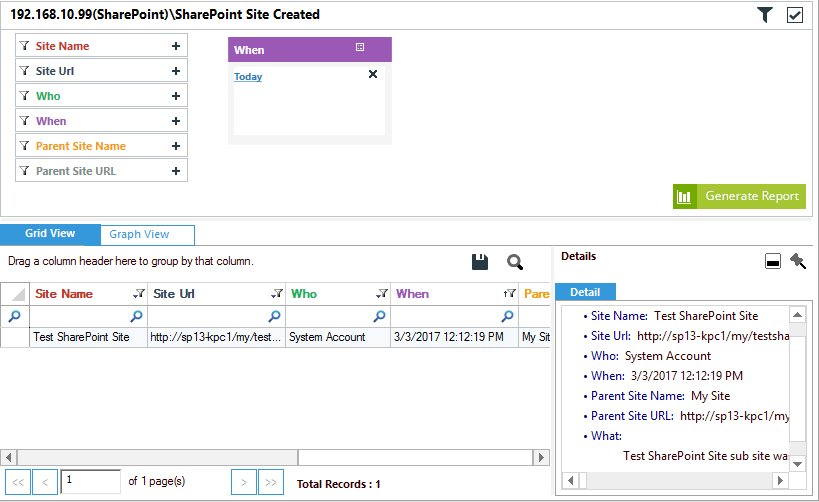Add When filter with plus
The image size is (819, 502).
176,121
